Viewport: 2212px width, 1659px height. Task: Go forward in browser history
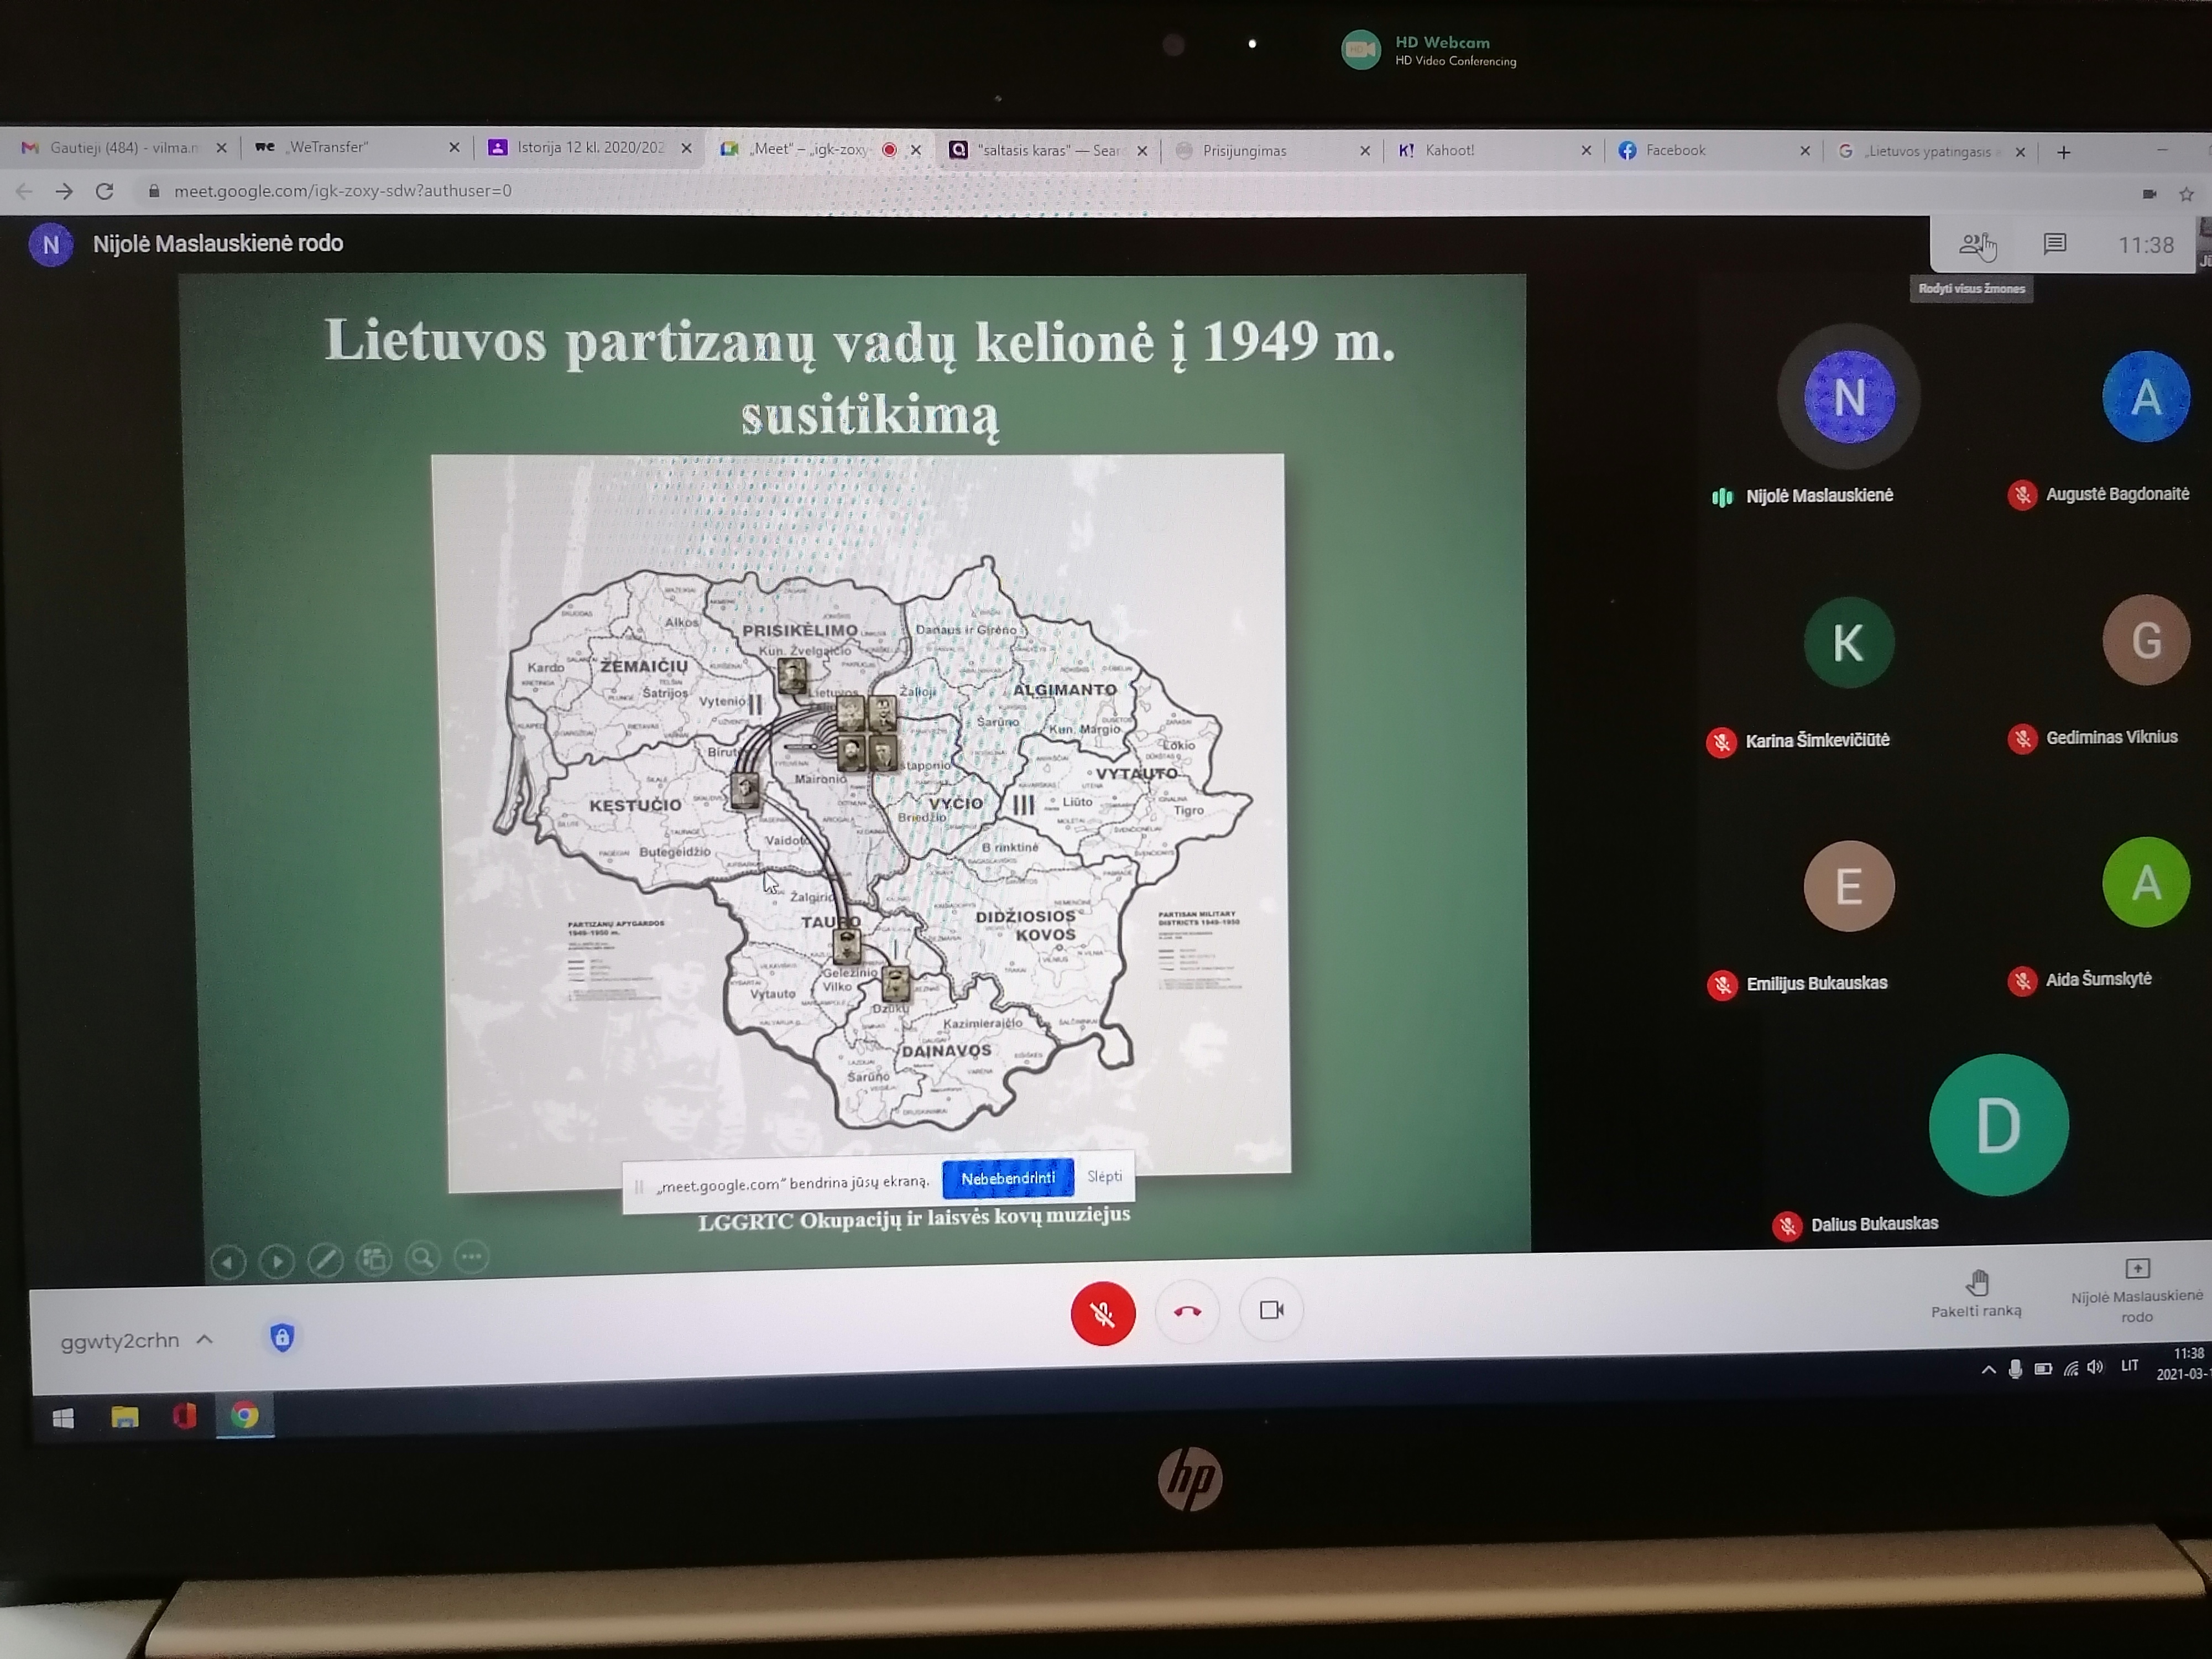click(x=65, y=190)
